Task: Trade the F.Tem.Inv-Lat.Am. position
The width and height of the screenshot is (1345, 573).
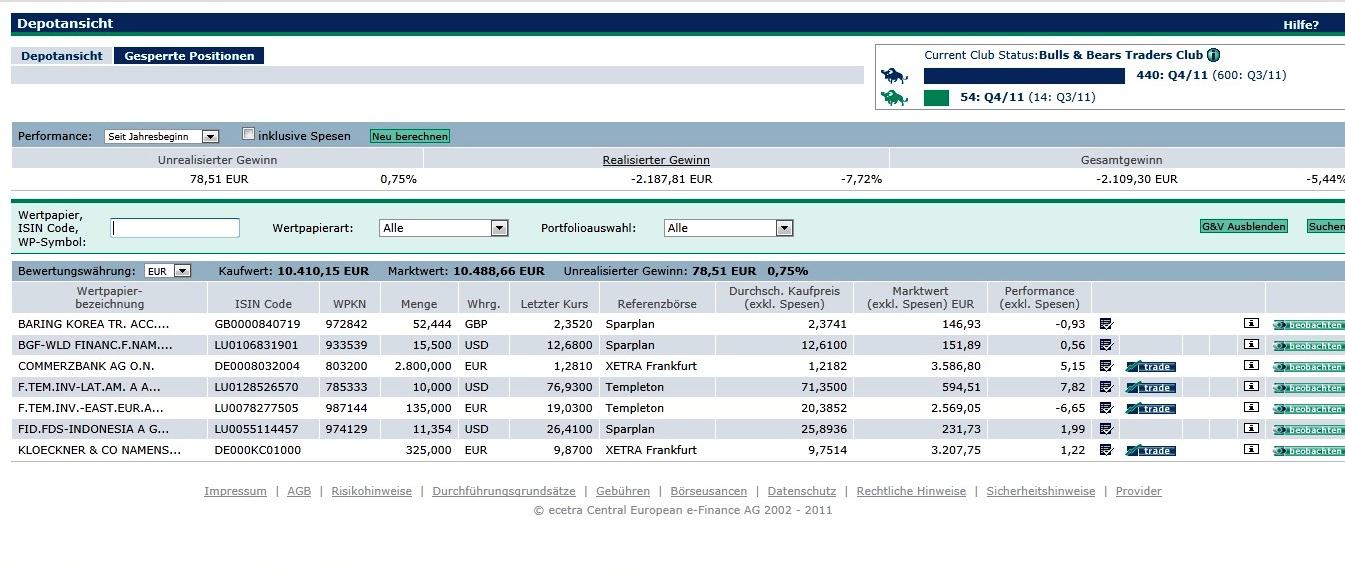Action: point(1150,387)
